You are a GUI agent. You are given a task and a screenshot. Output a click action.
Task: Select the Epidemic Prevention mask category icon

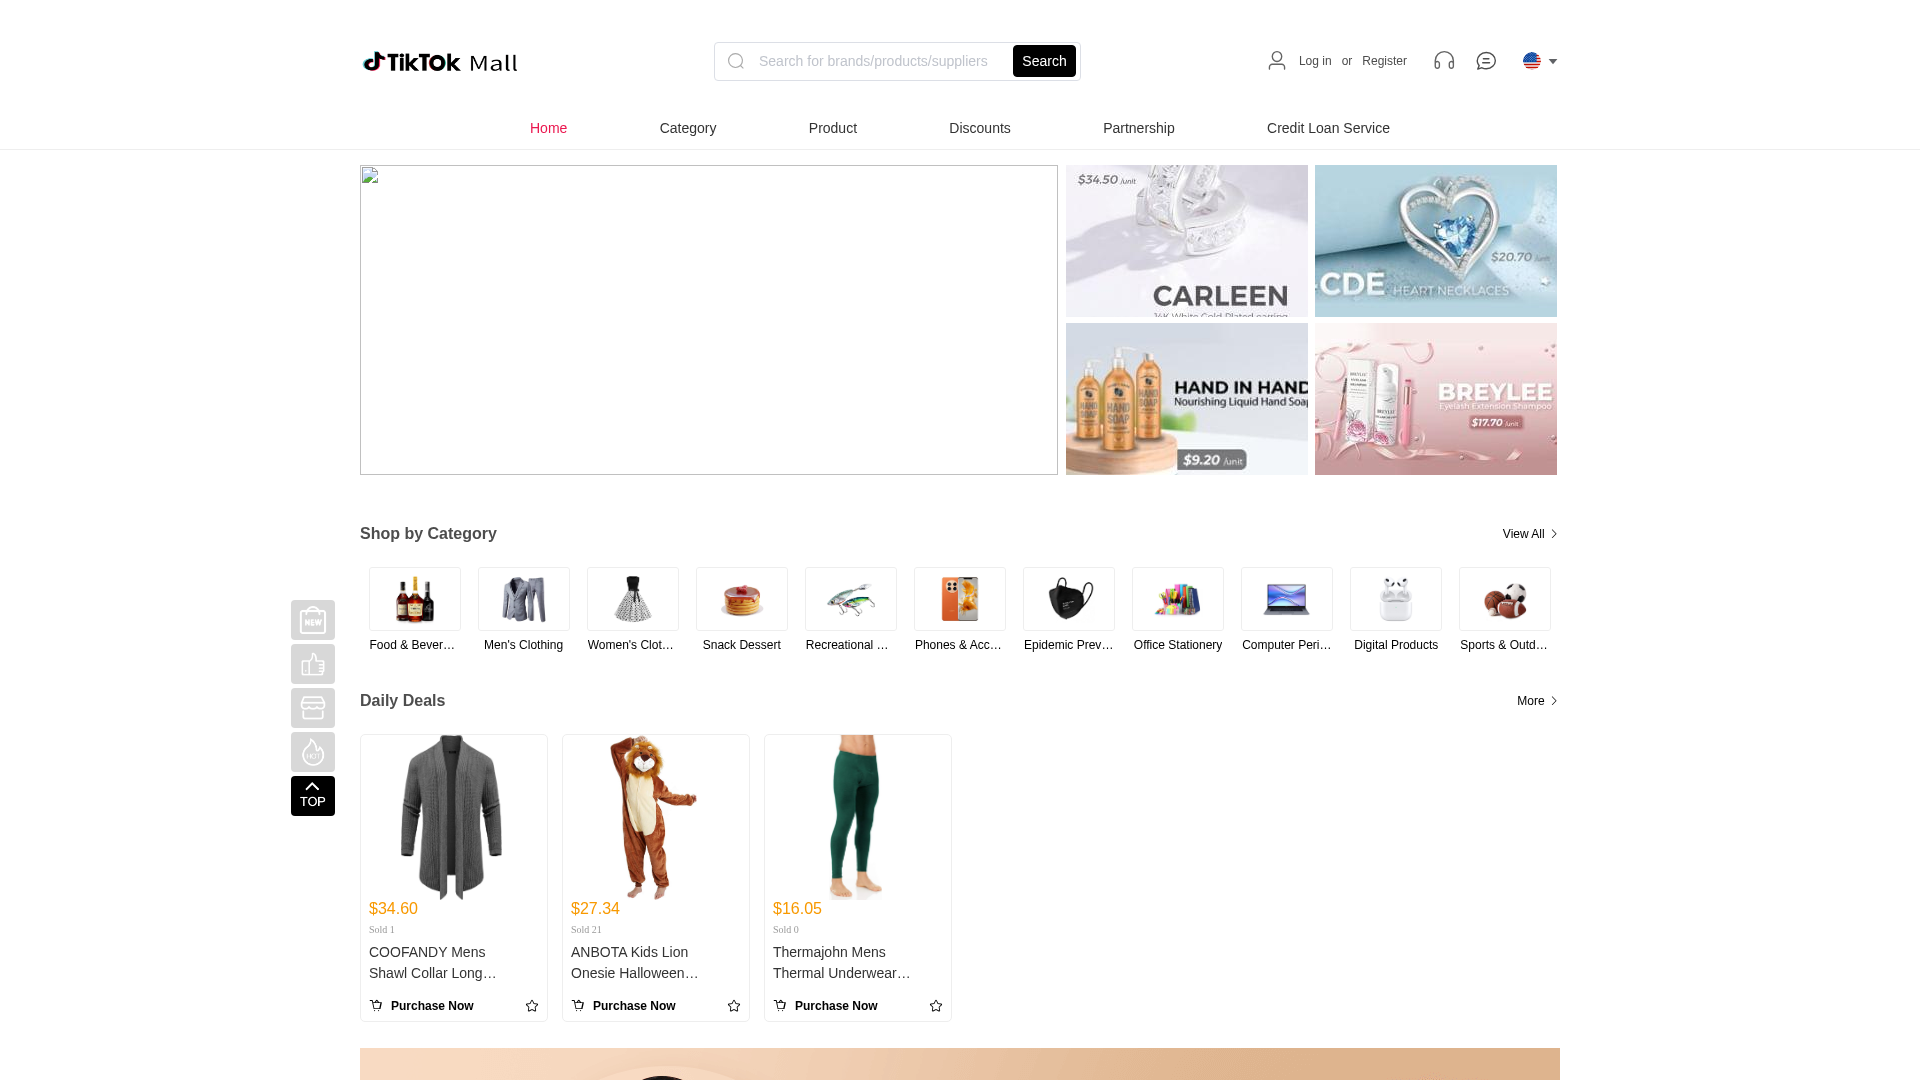pos(1069,599)
